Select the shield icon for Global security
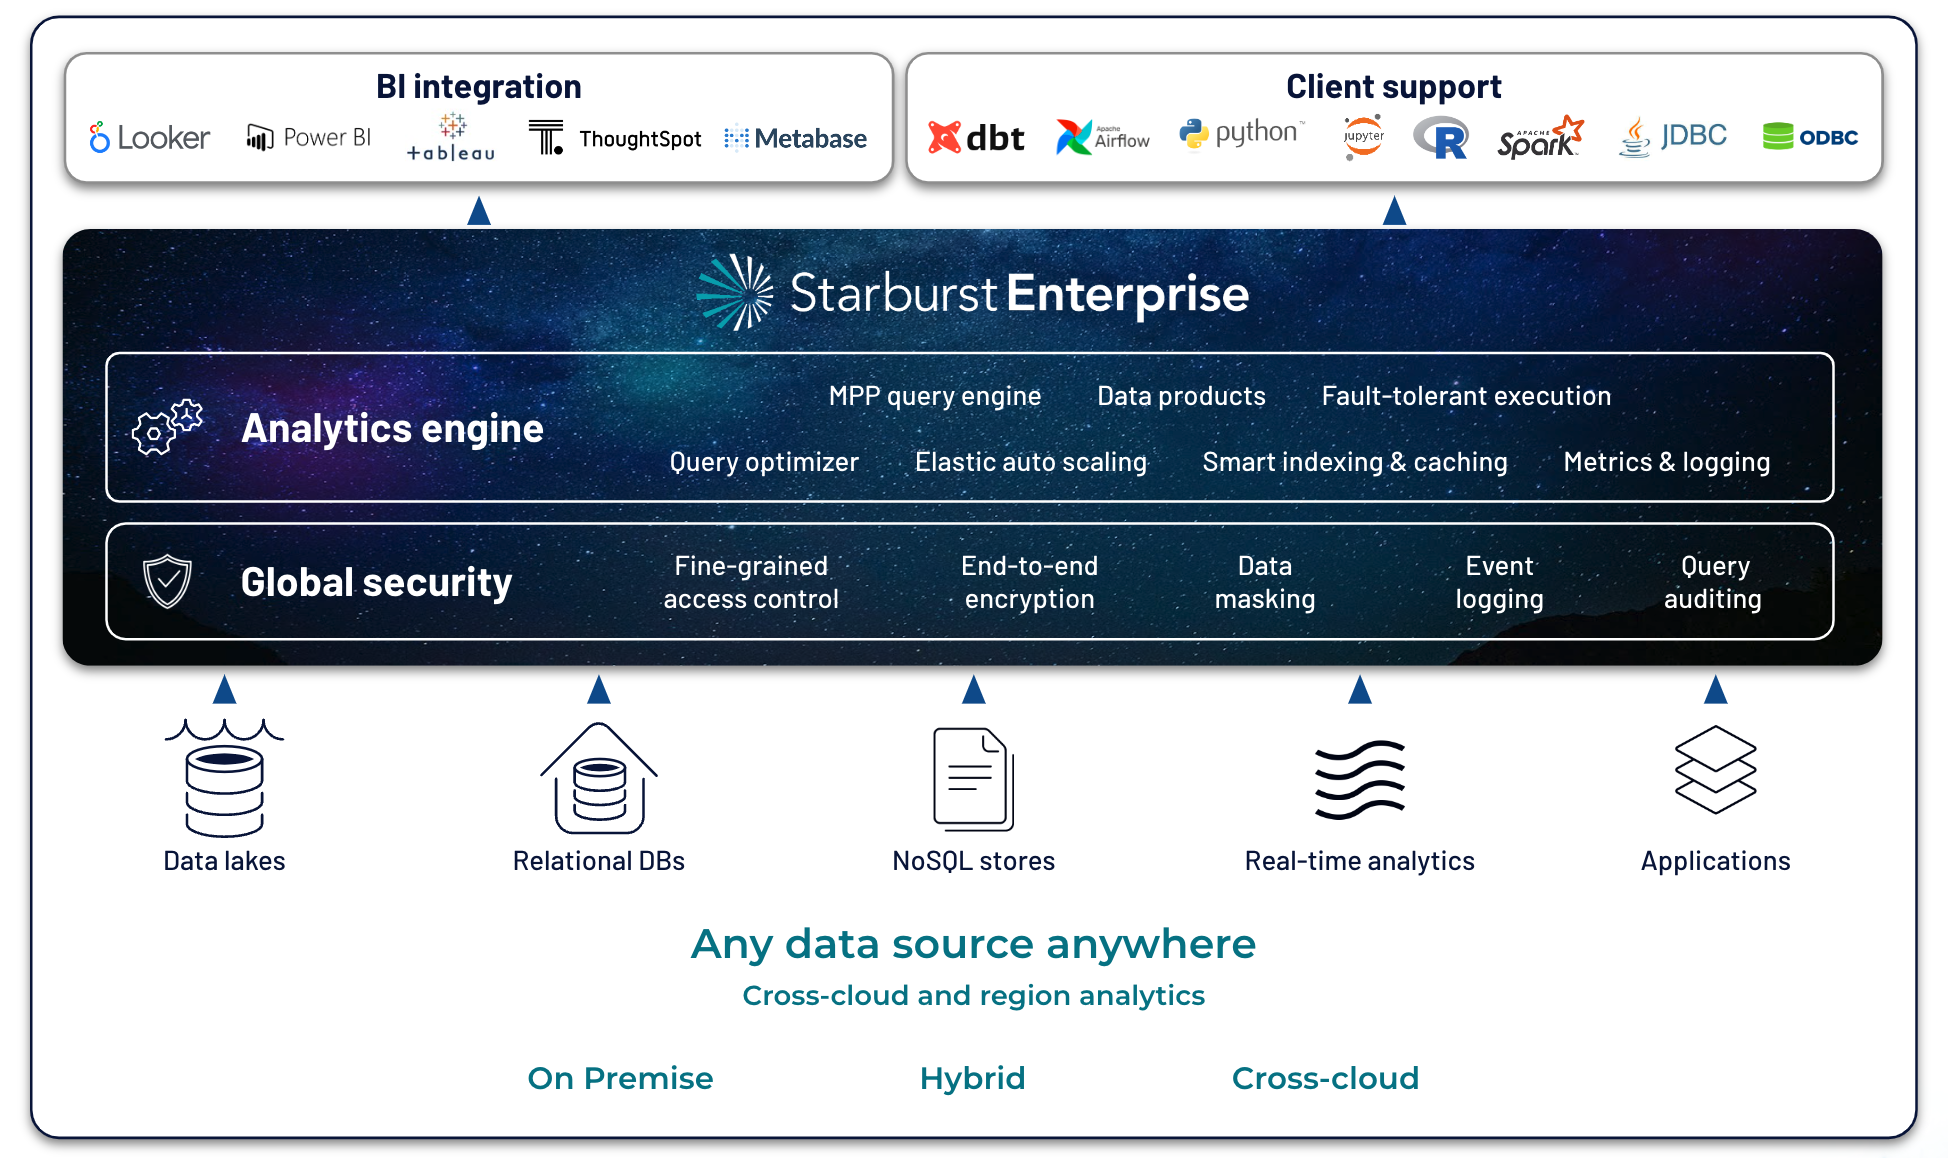 [168, 582]
